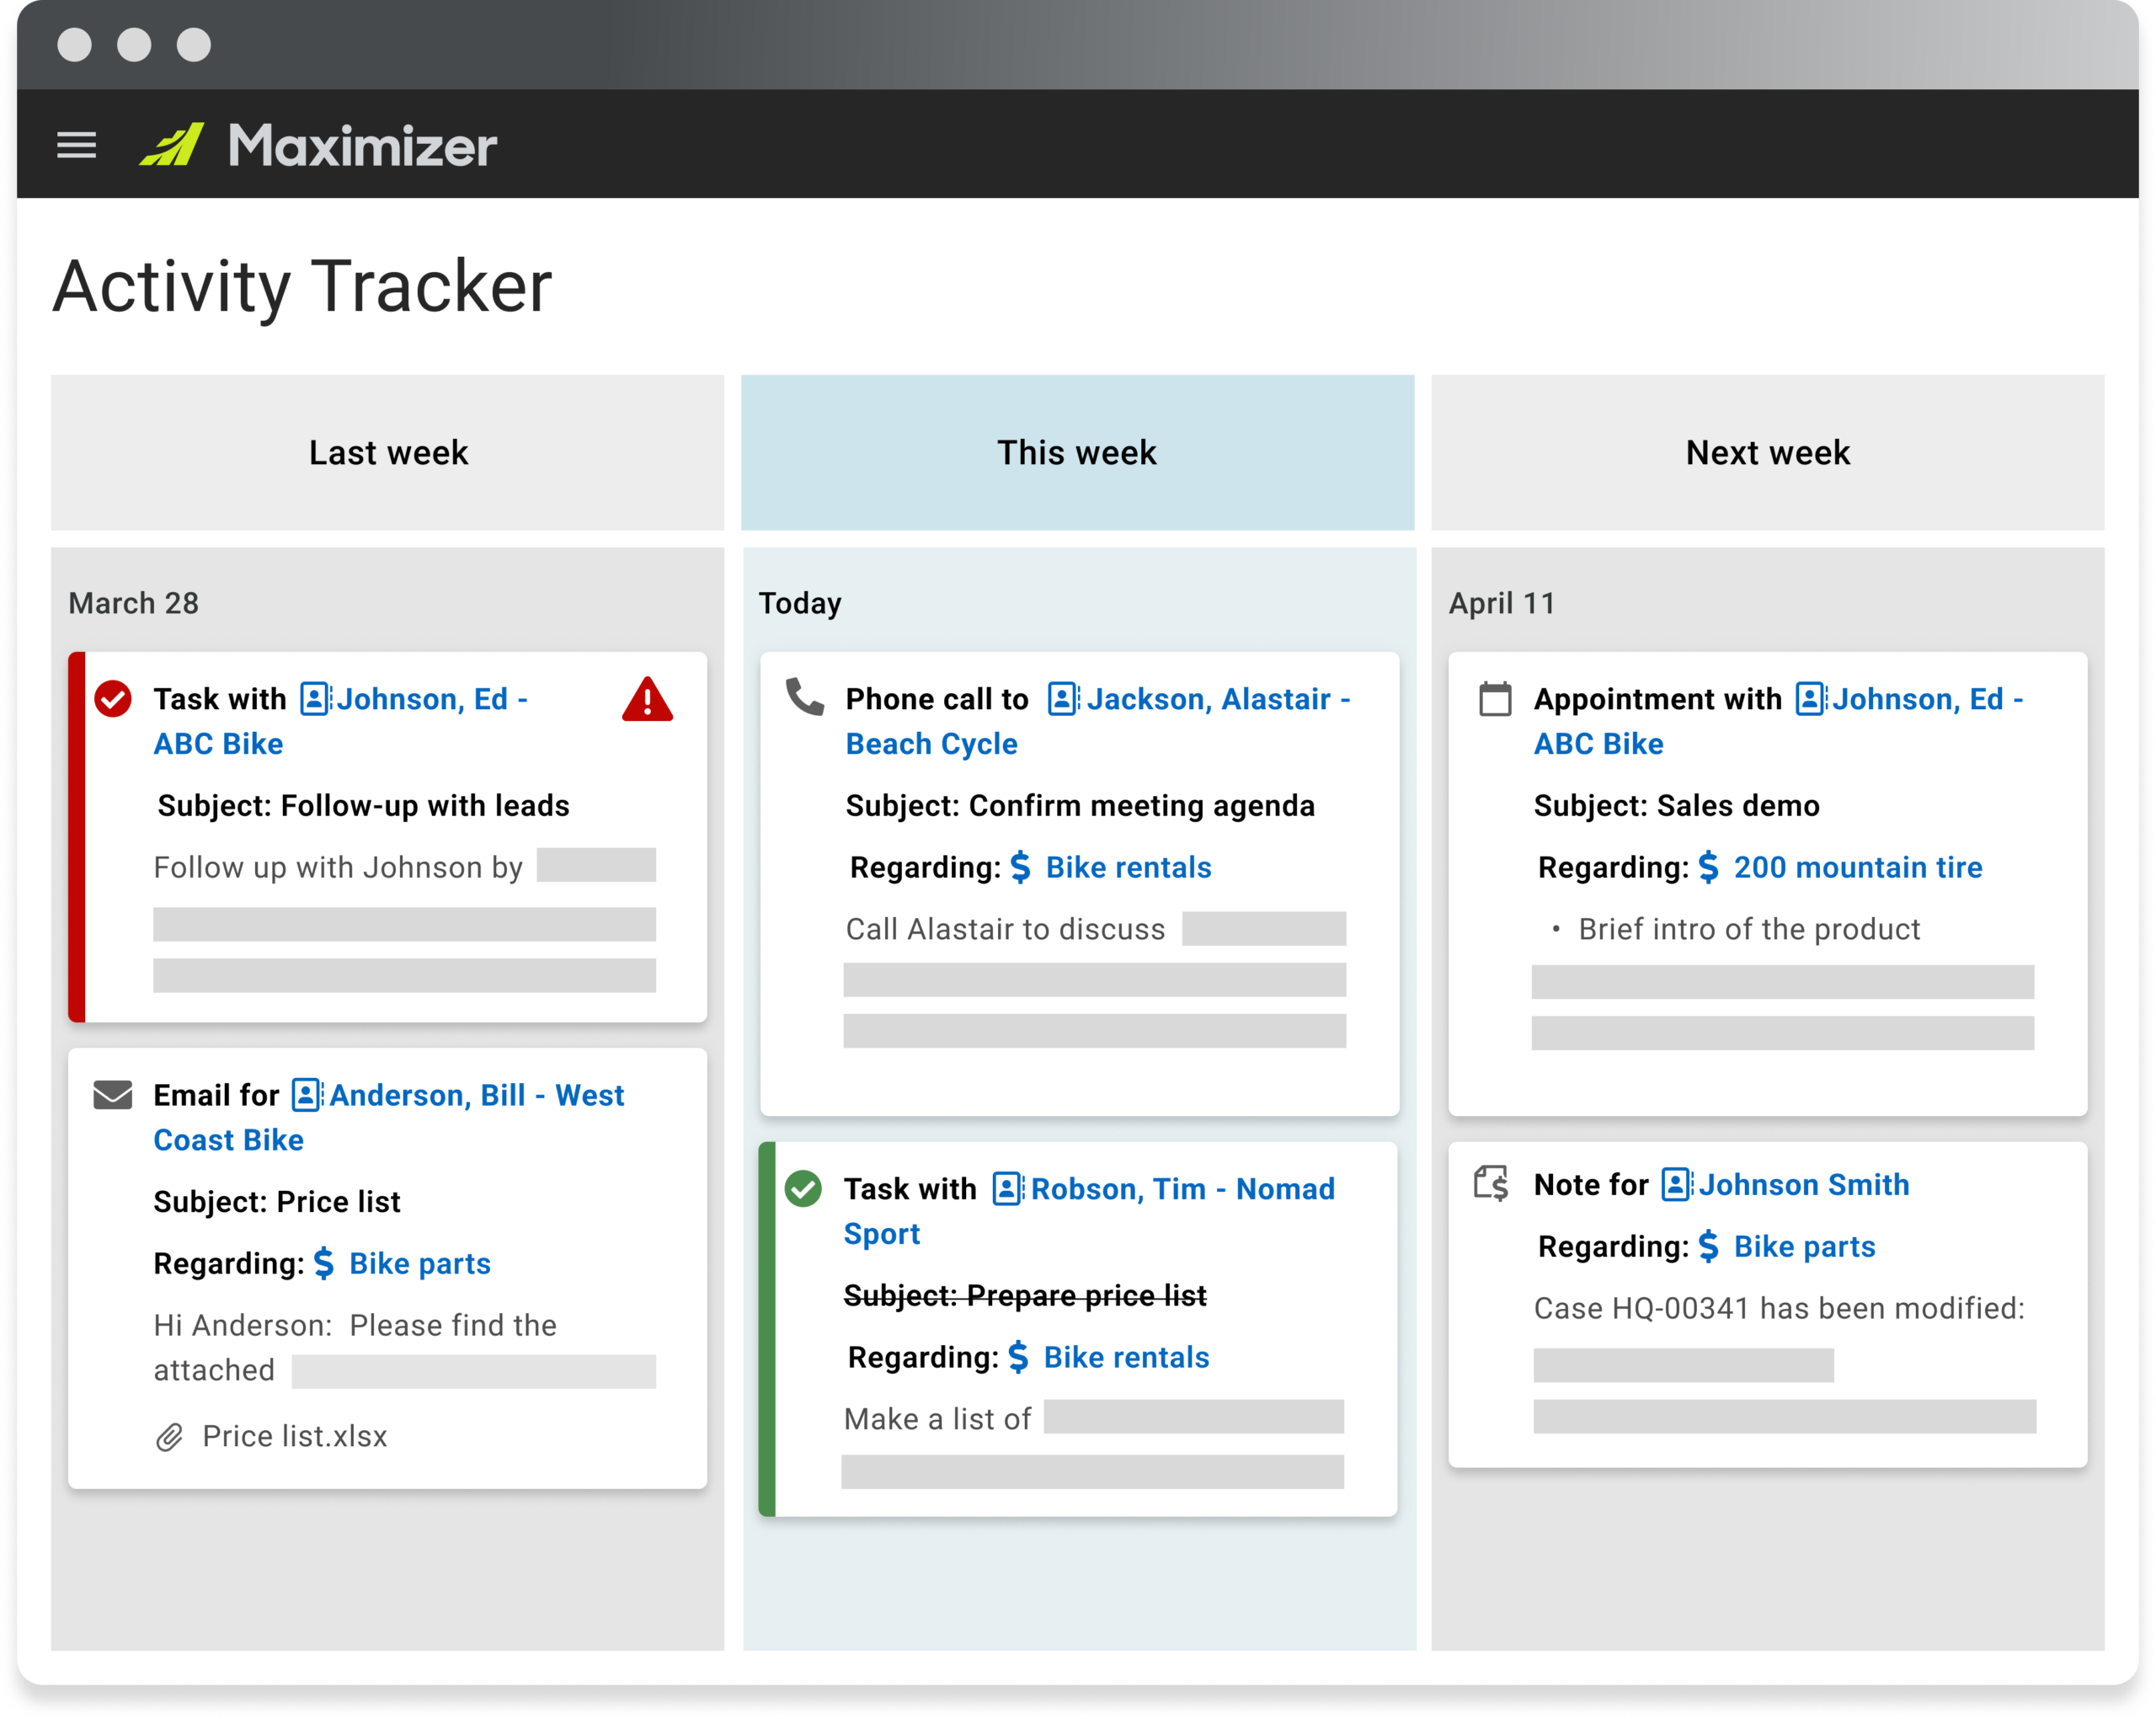Switch to the This week column tab

[x=1077, y=452]
